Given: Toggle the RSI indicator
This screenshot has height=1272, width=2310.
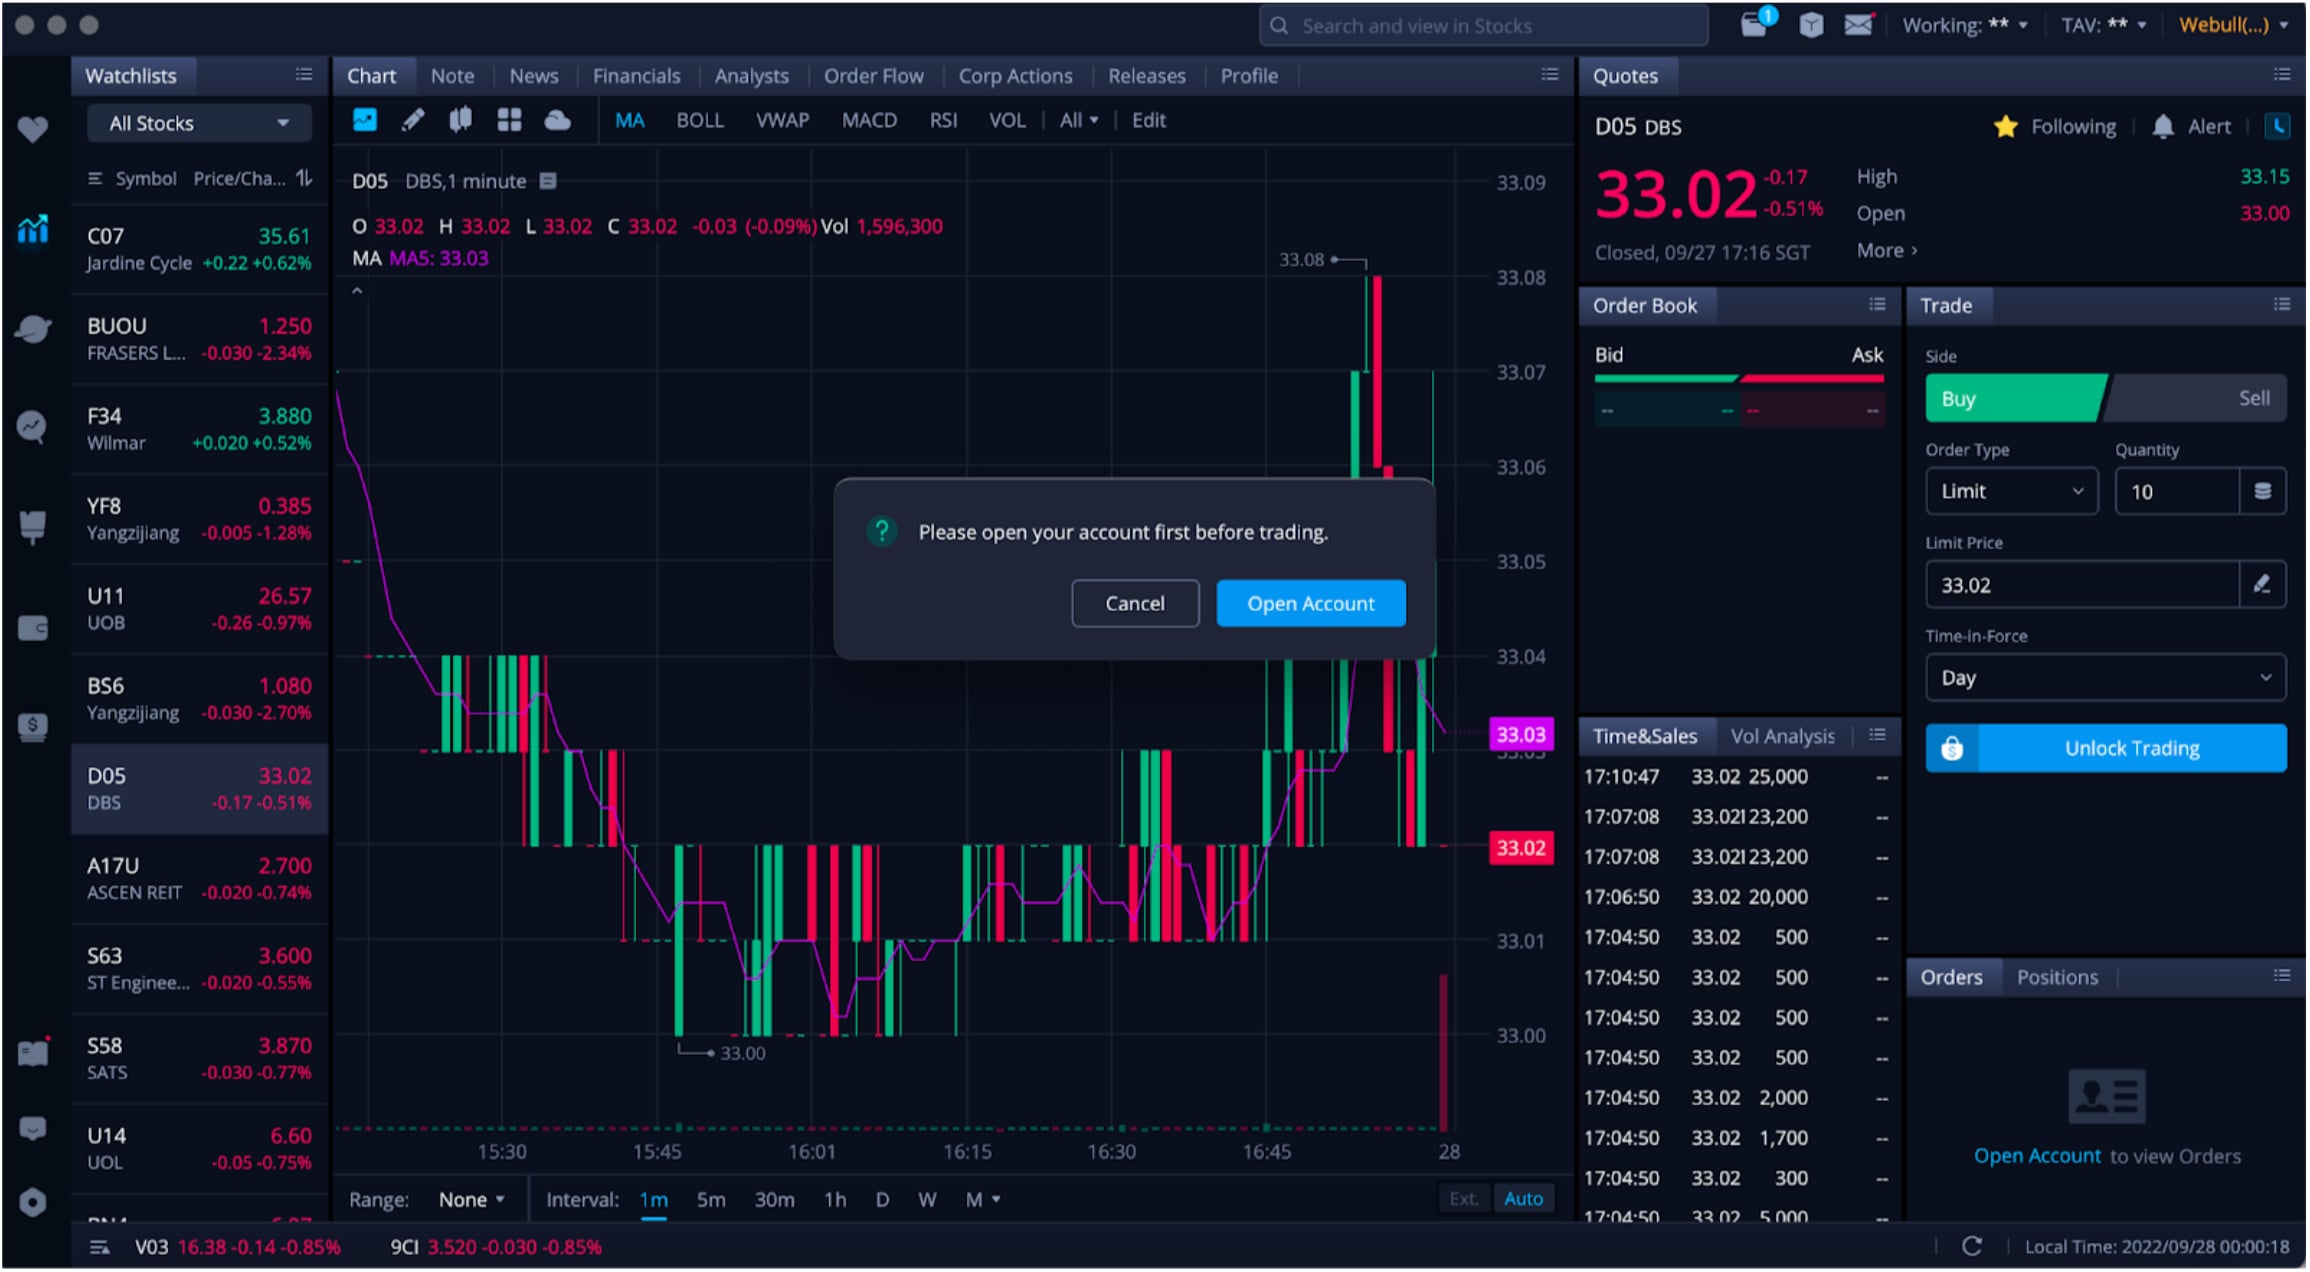Looking at the screenshot, I should (x=943, y=120).
